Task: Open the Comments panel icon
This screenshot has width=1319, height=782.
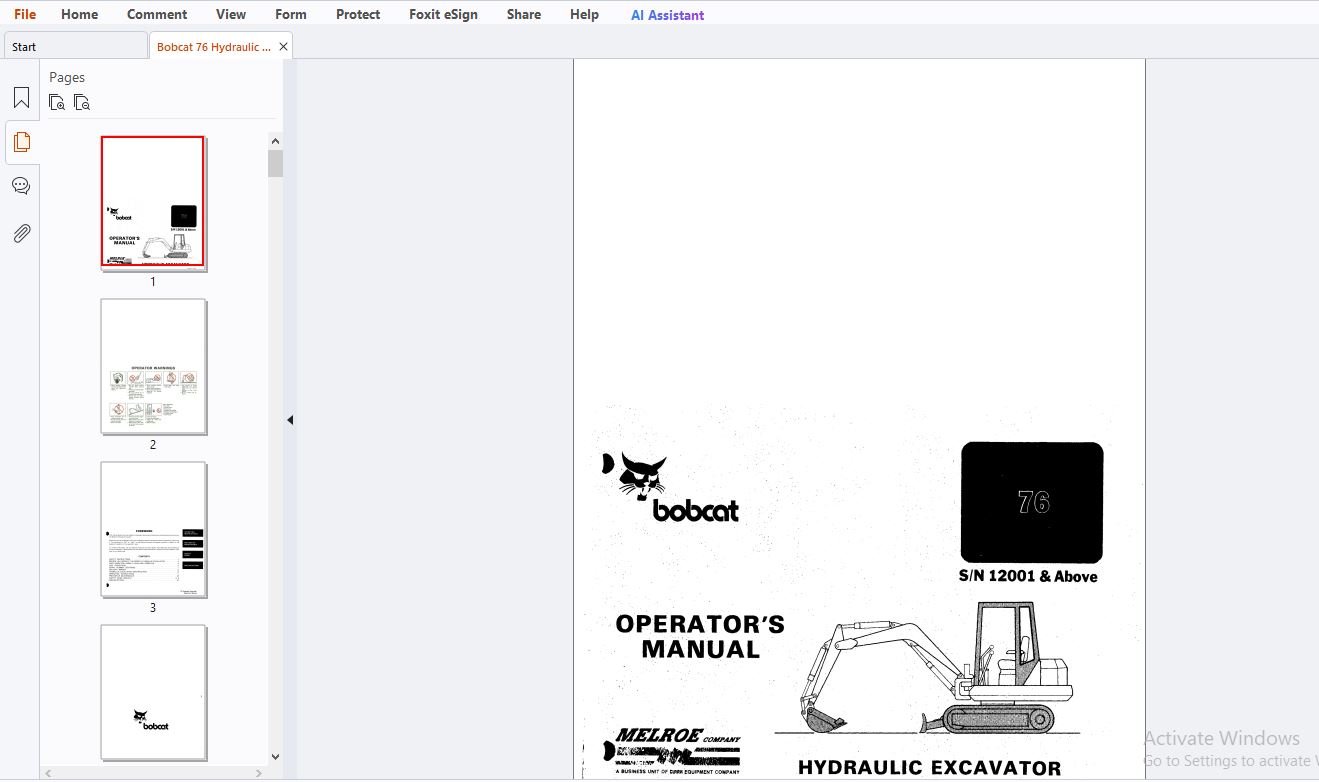Action: click(21, 186)
